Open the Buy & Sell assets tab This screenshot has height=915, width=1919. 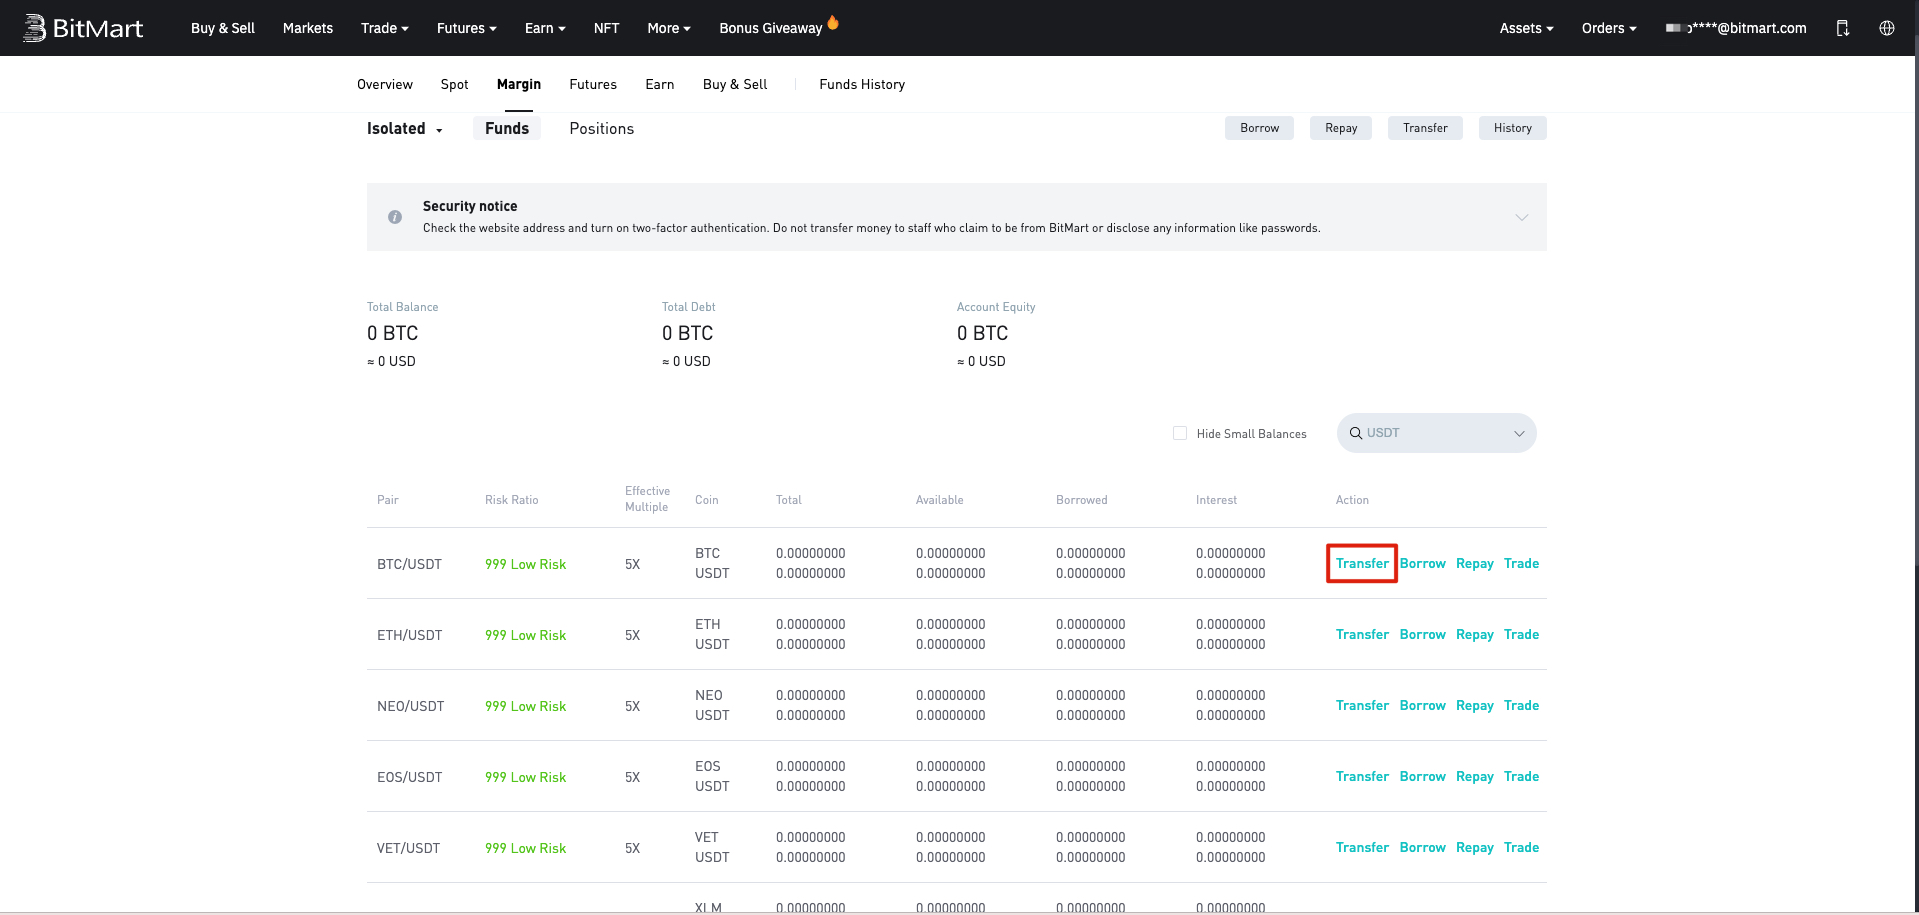click(735, 84)
